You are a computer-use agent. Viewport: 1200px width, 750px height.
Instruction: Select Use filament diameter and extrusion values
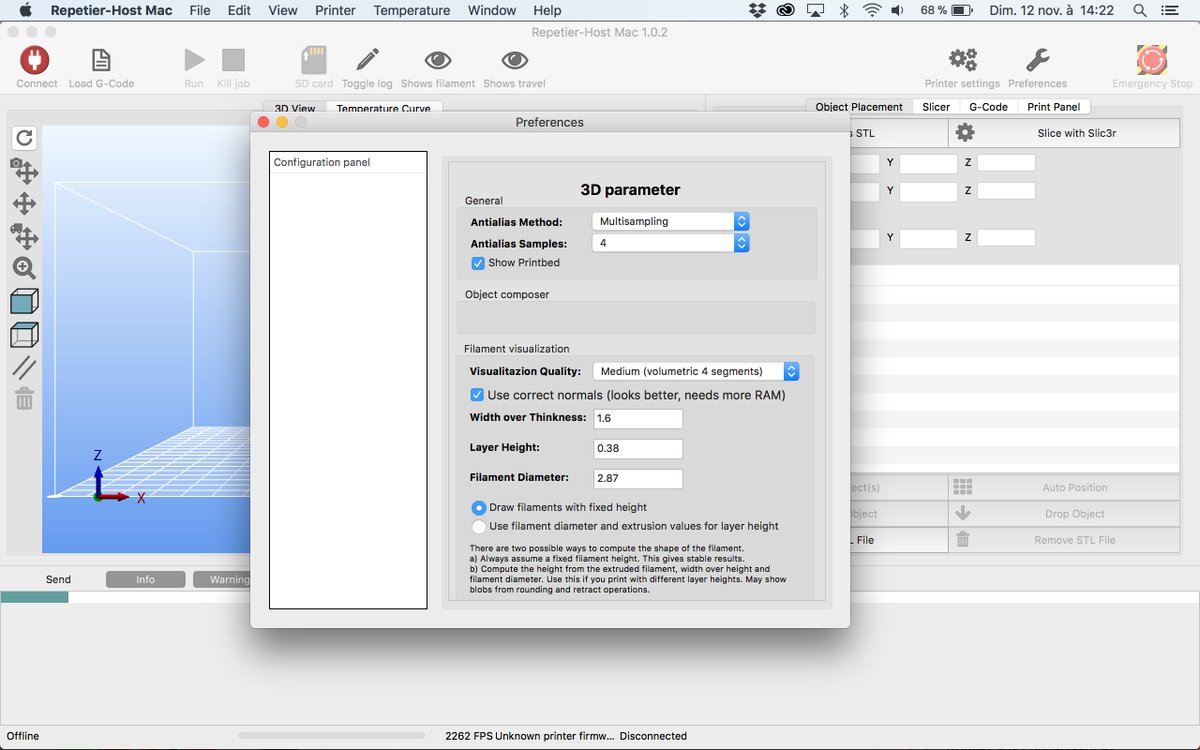pyautogui.click(x=479, y=526)
